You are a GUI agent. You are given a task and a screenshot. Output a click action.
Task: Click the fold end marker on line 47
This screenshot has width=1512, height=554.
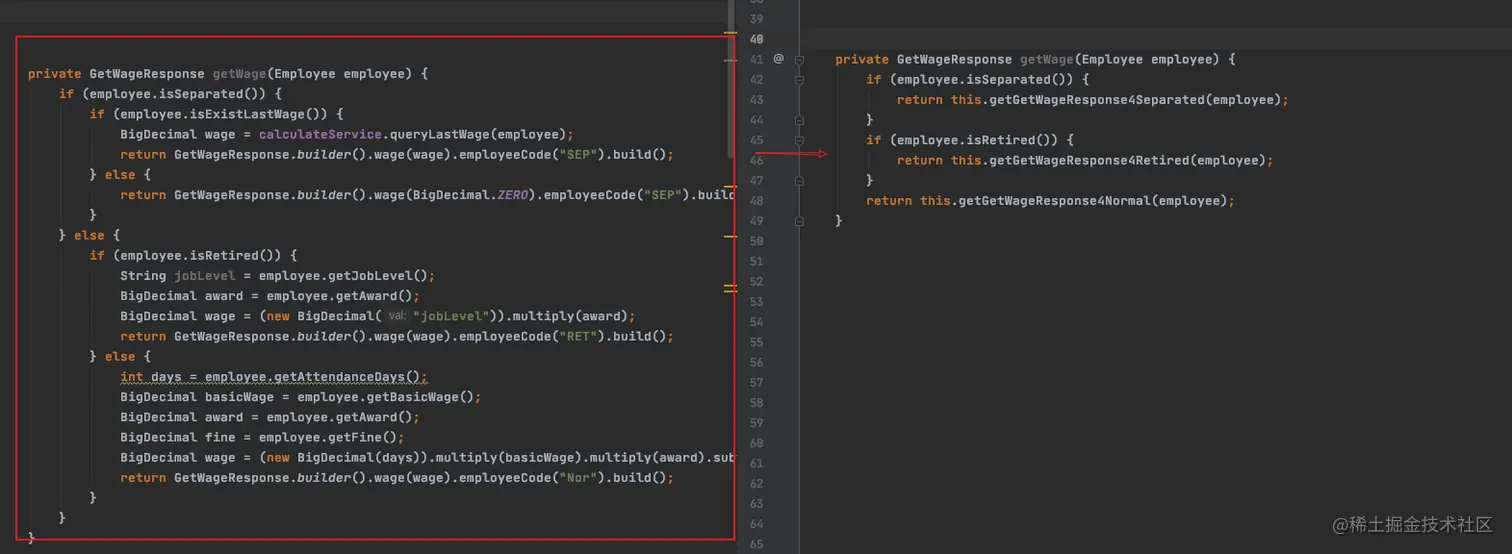pos(799,181)
